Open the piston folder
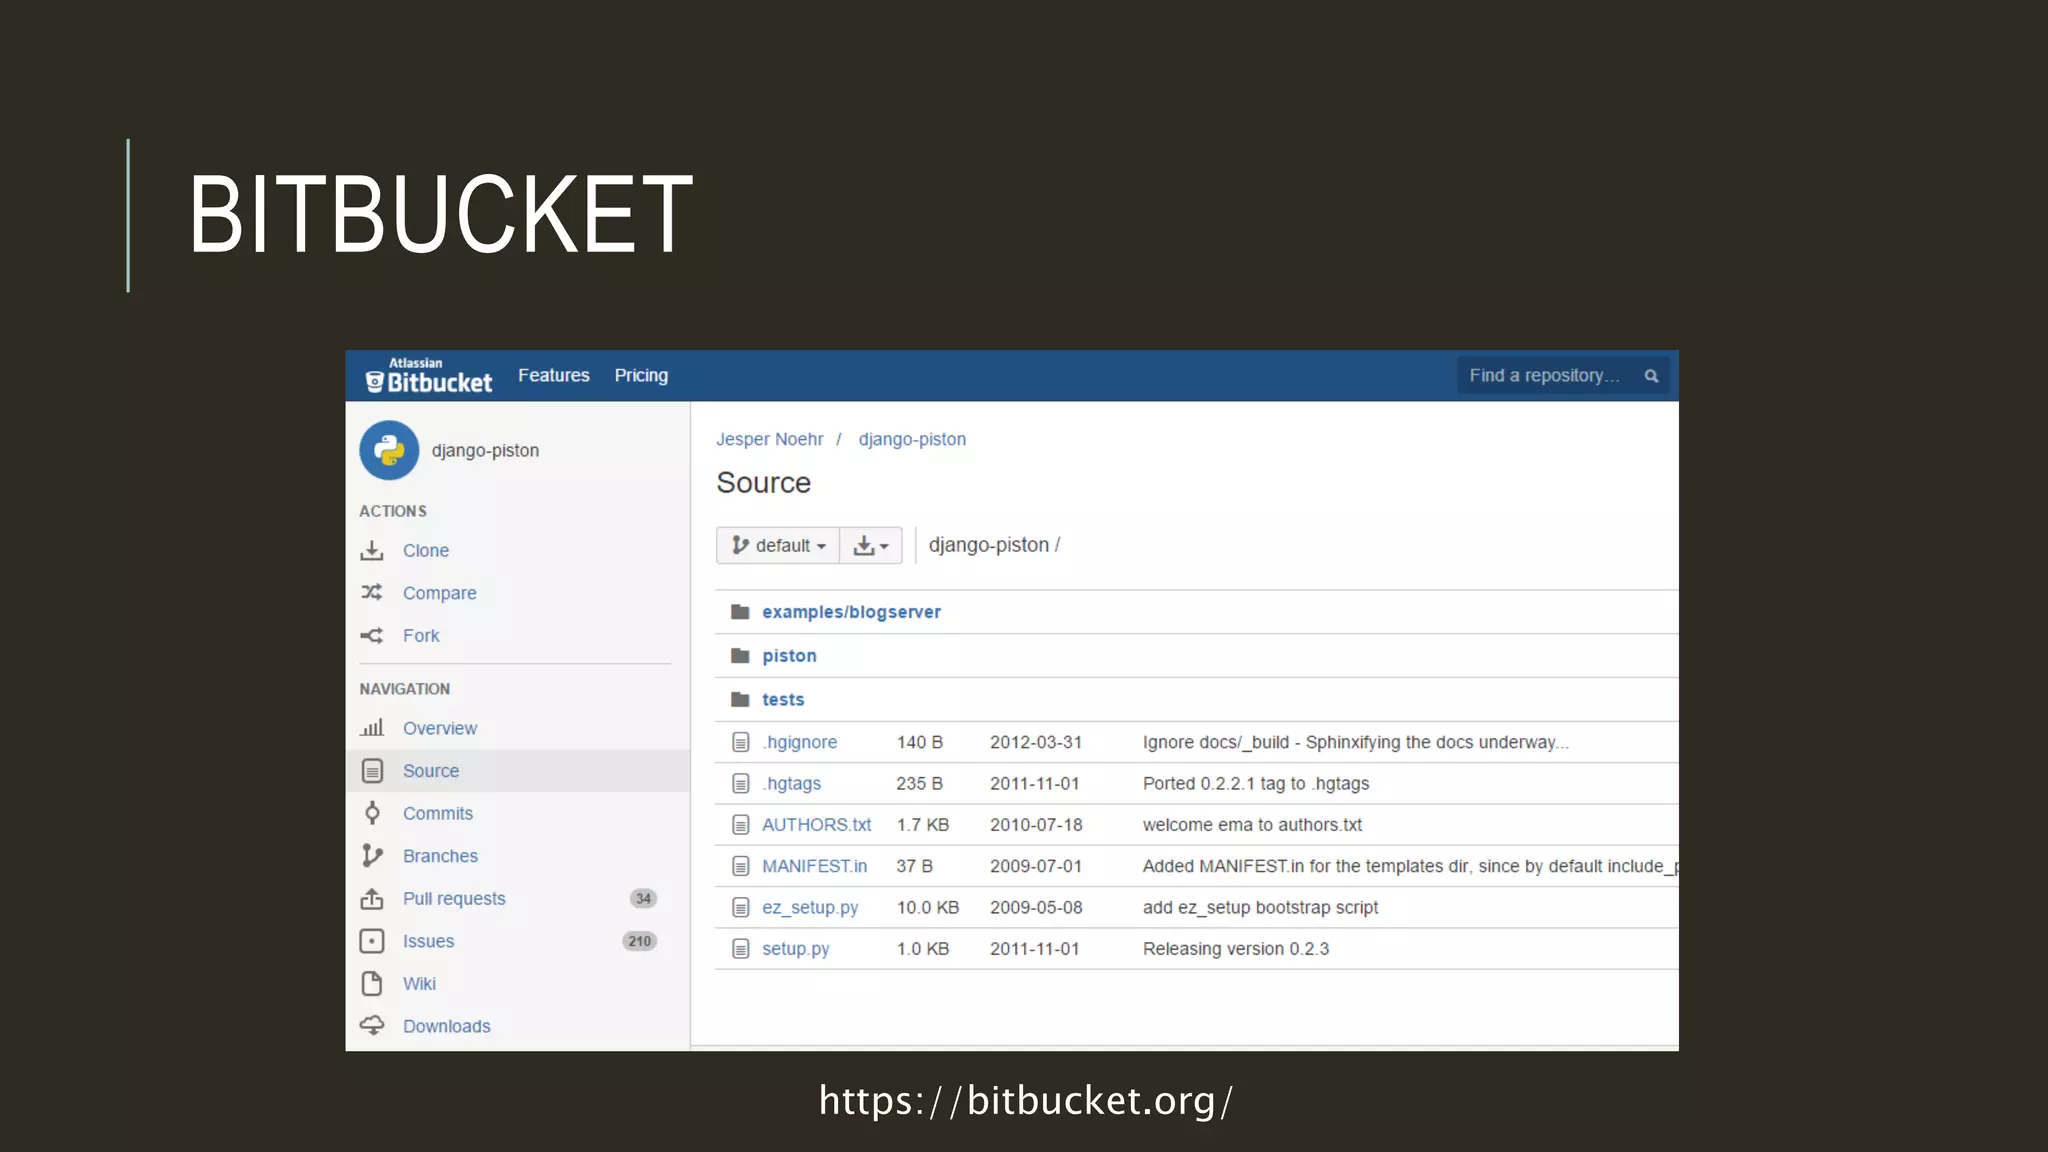2048x1152 pixels. coord(789,656)
